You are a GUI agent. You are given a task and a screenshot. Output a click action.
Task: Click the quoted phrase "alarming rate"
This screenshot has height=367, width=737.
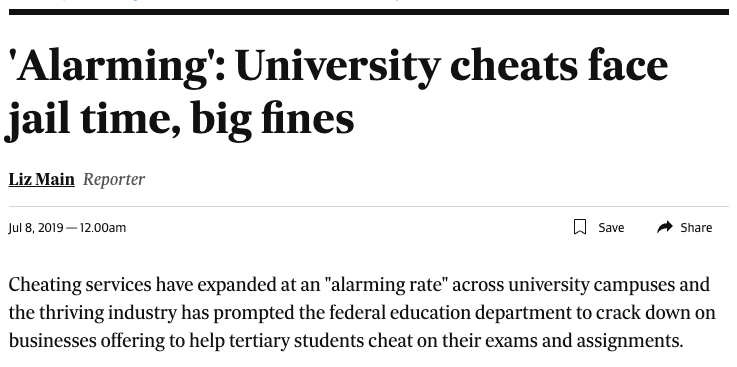click(385, 285)
